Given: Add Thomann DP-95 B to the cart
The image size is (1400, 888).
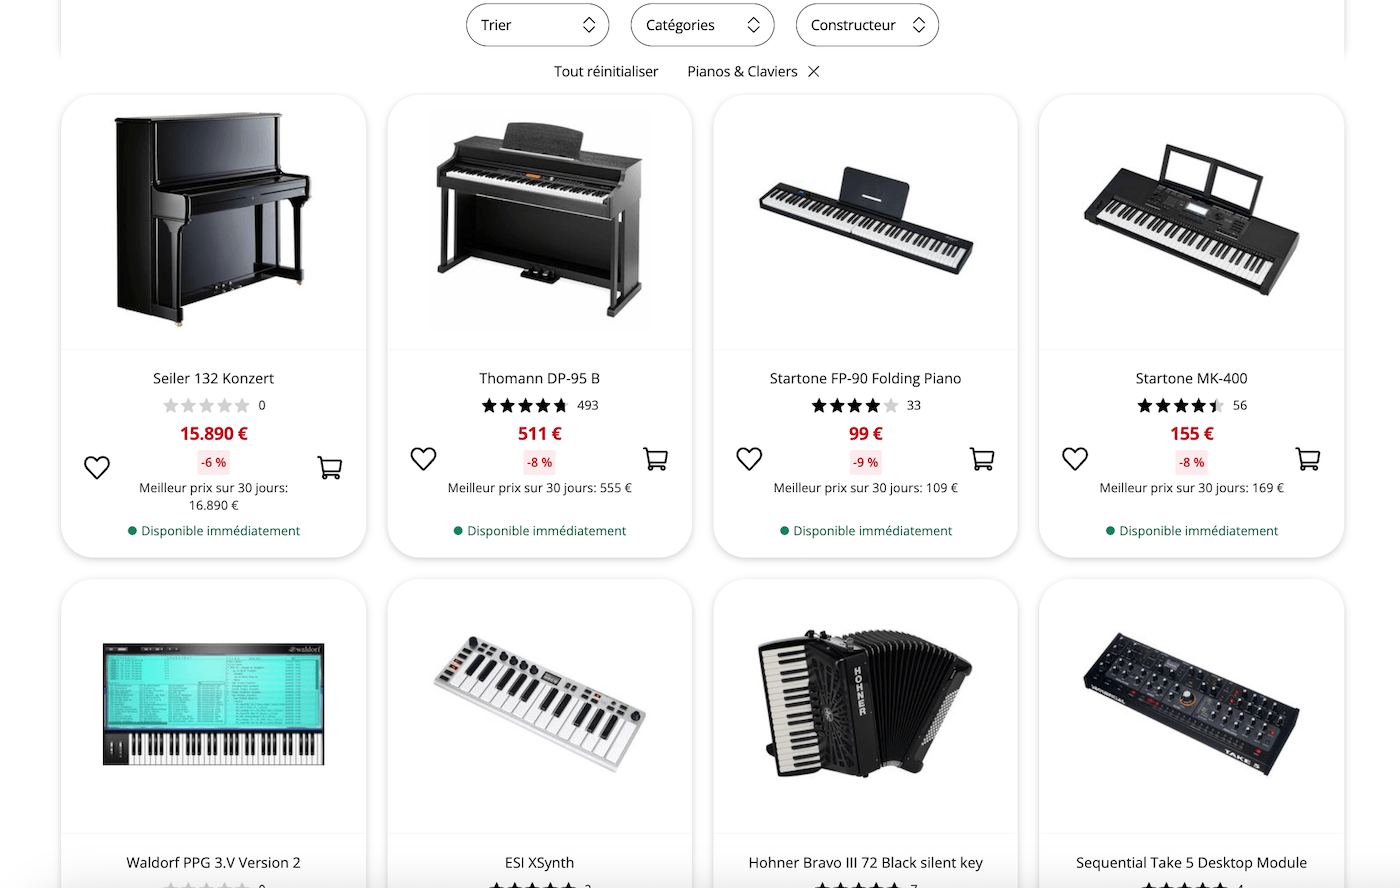Looking at the screenshot, I should 656,458.
